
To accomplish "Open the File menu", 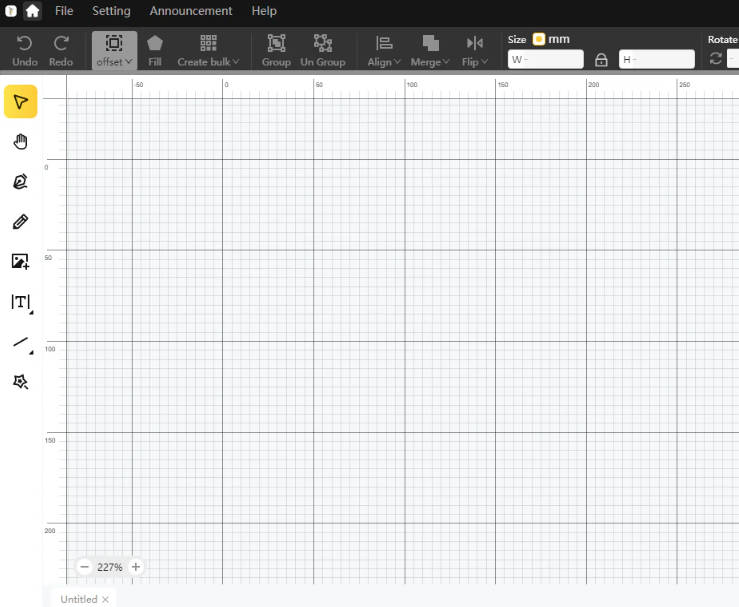I will (x=64, y=11).
